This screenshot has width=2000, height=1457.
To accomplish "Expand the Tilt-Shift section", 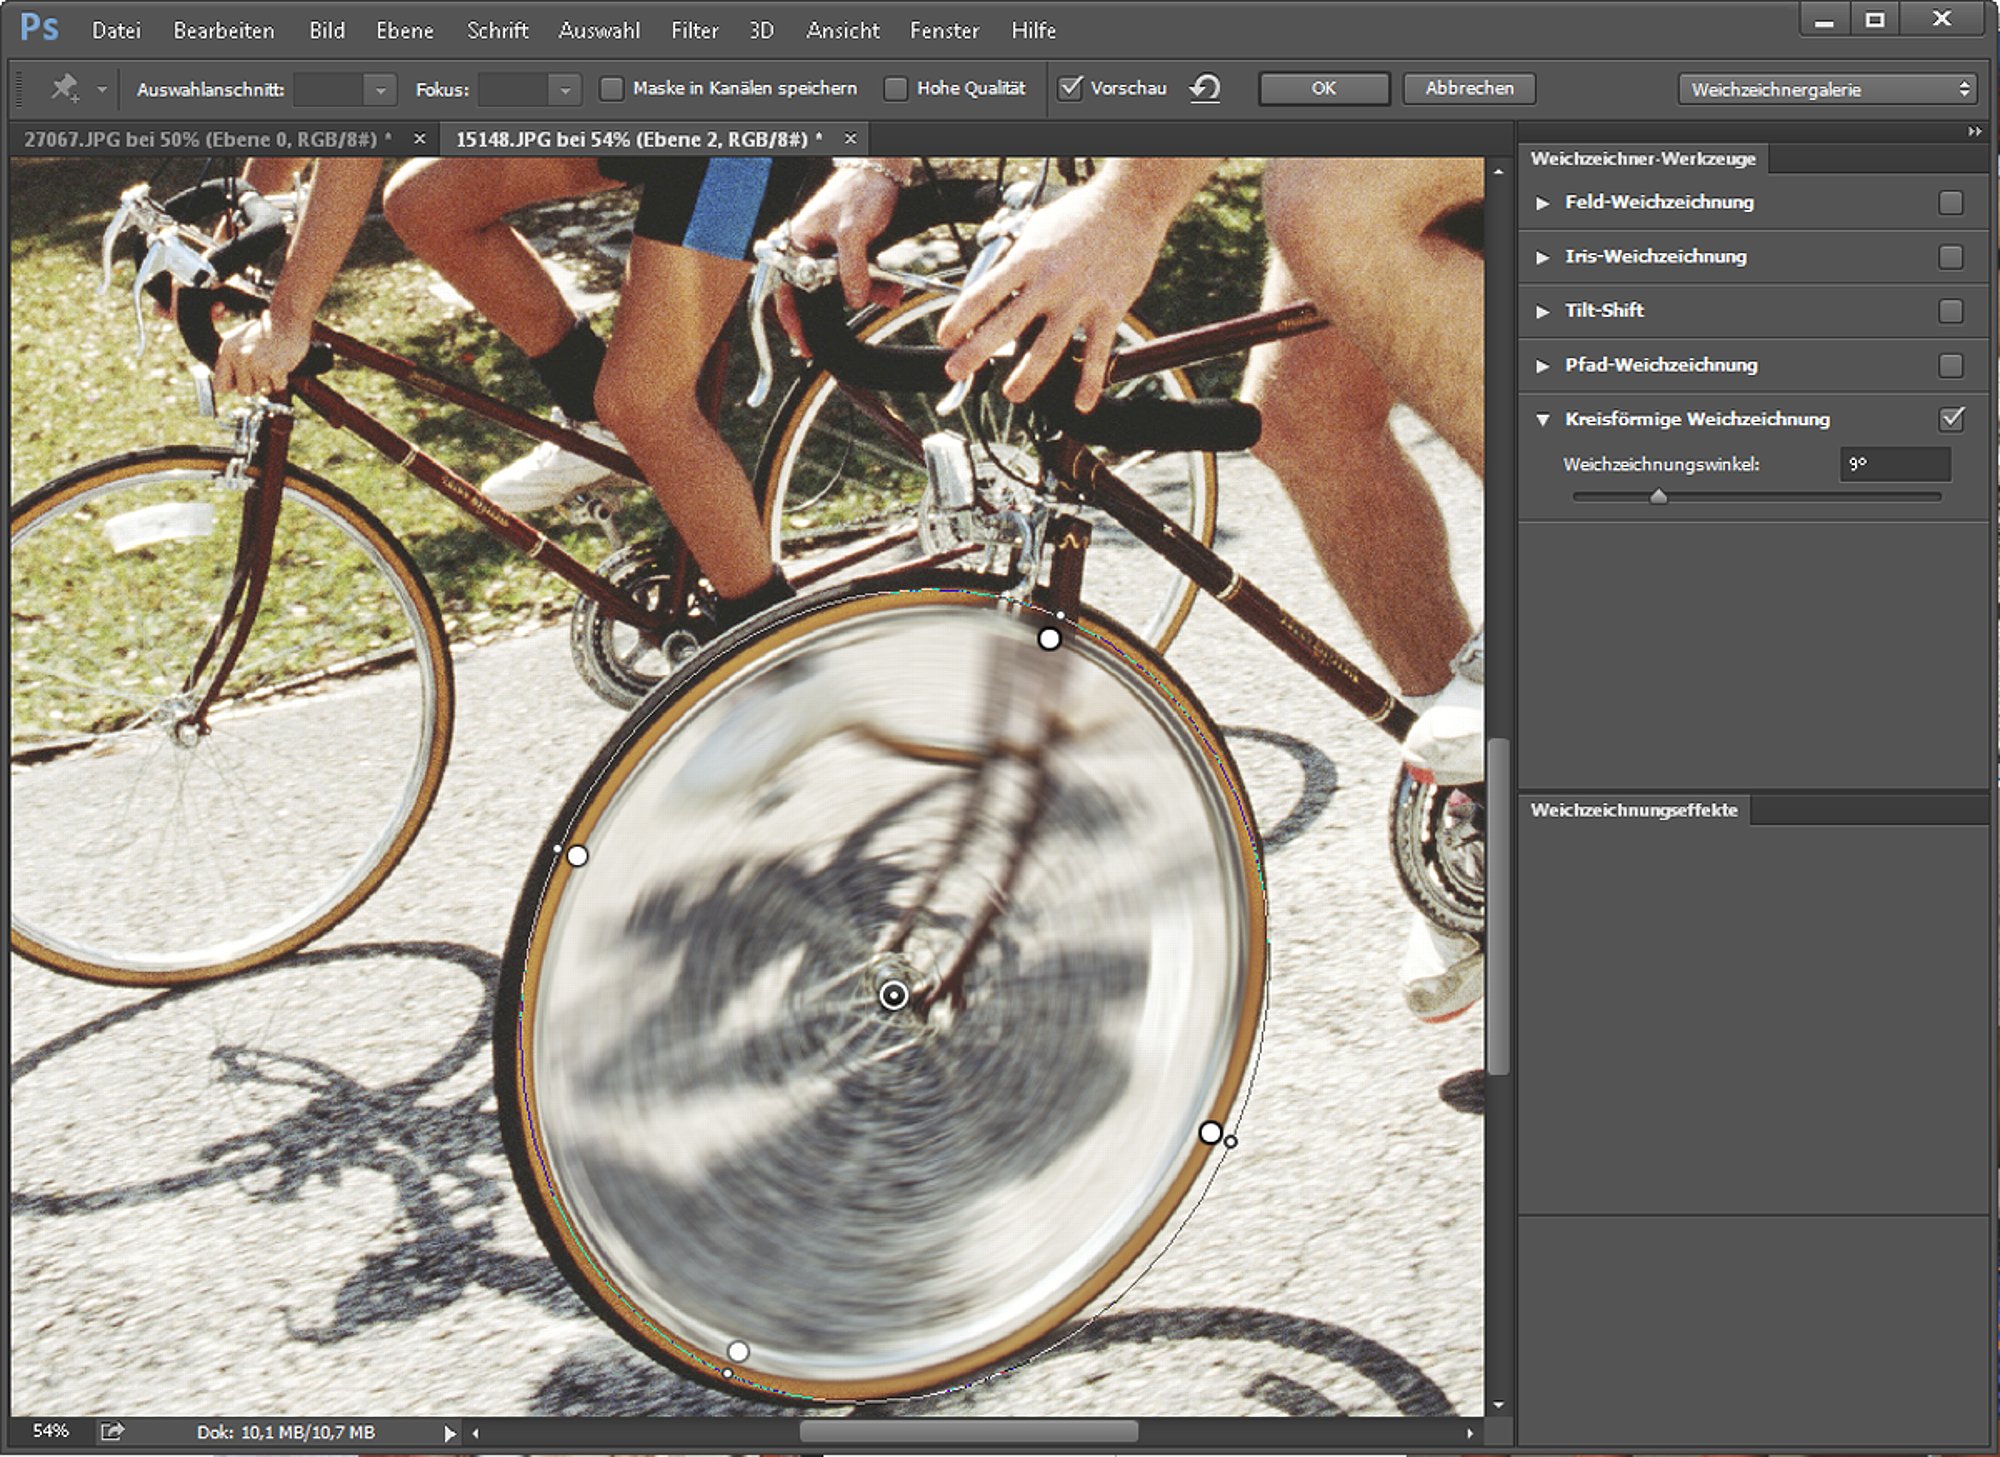I will point(1542,311).
